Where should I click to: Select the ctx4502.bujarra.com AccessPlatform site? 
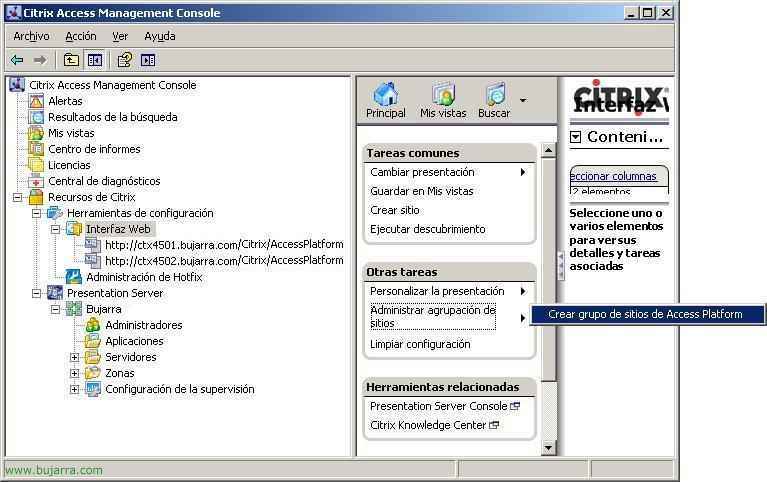click(224, 261)
